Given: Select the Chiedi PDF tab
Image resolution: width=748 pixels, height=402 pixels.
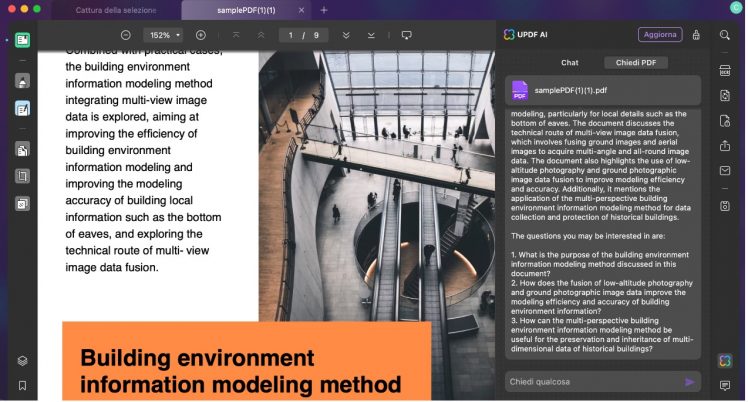Looking at the screenshot, I should 635,62.
